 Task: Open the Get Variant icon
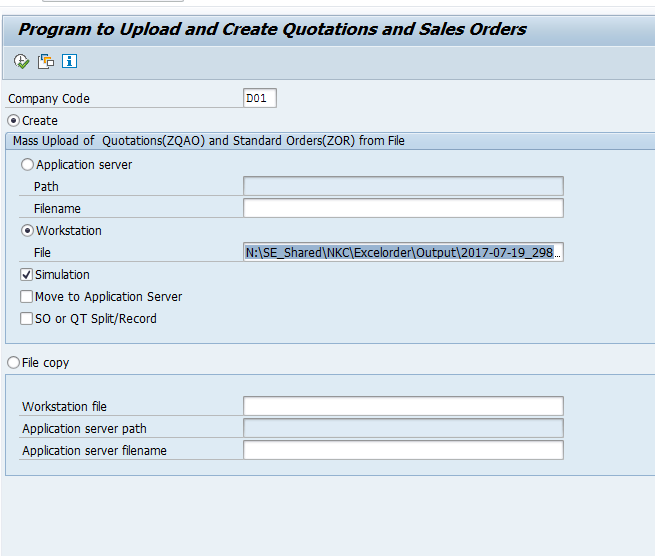point(46,62)
